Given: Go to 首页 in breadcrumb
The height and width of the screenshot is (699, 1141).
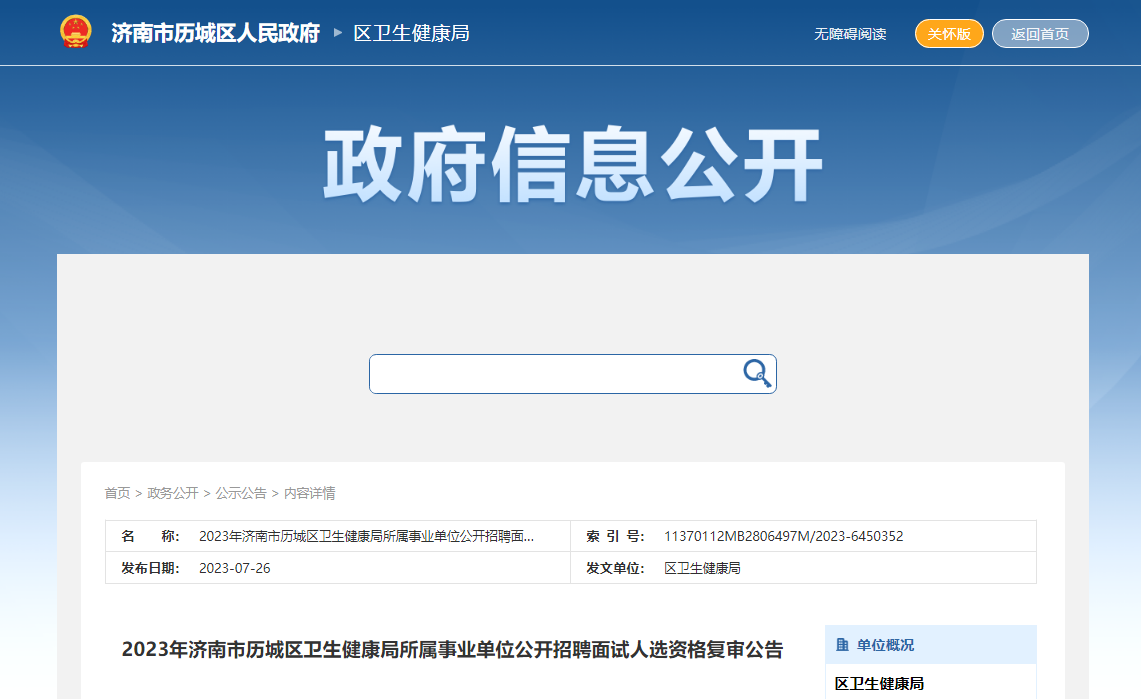Looking at the screenshot, I should 117,493.
